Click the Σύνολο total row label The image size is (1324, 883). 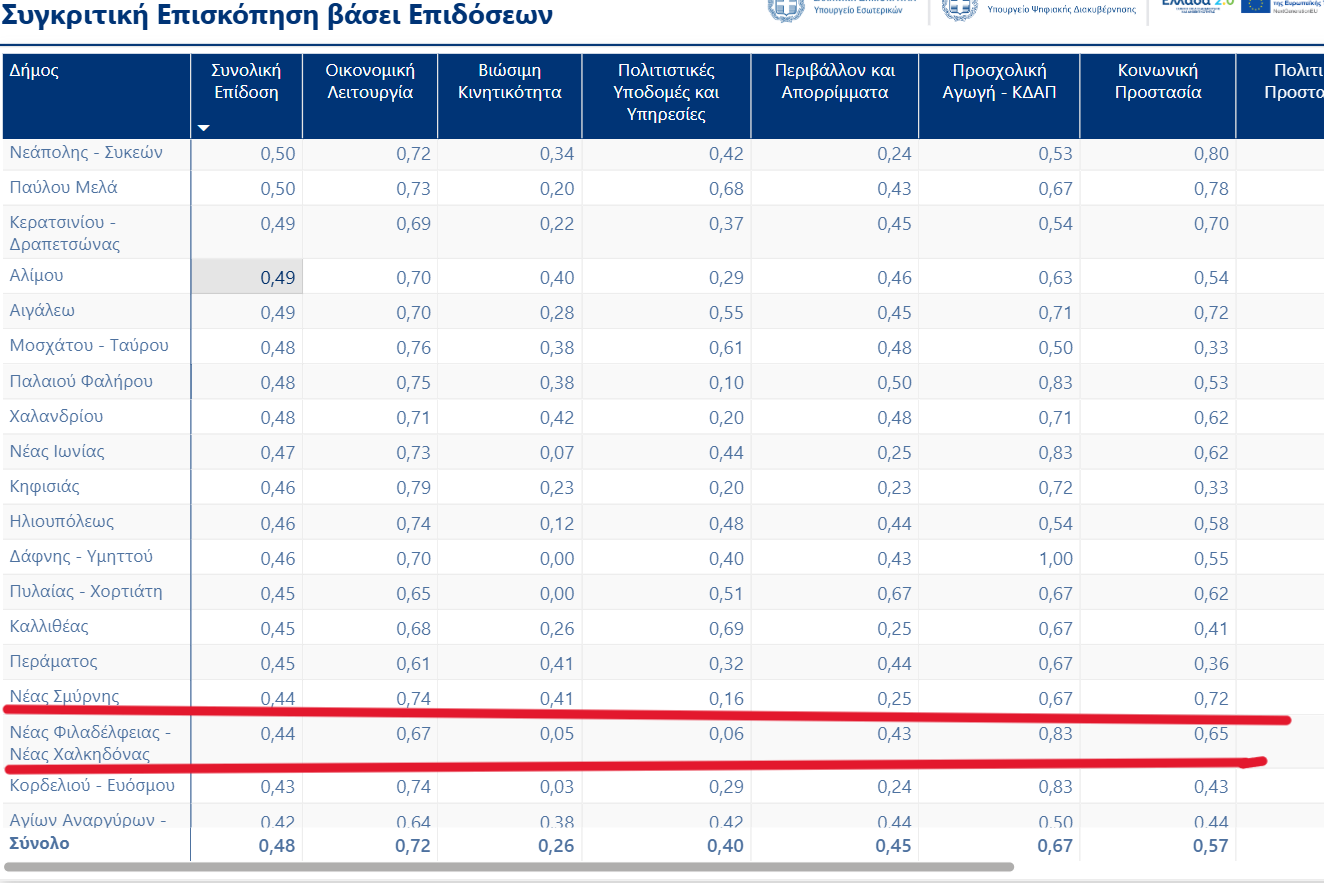click(x=40, y=843)
